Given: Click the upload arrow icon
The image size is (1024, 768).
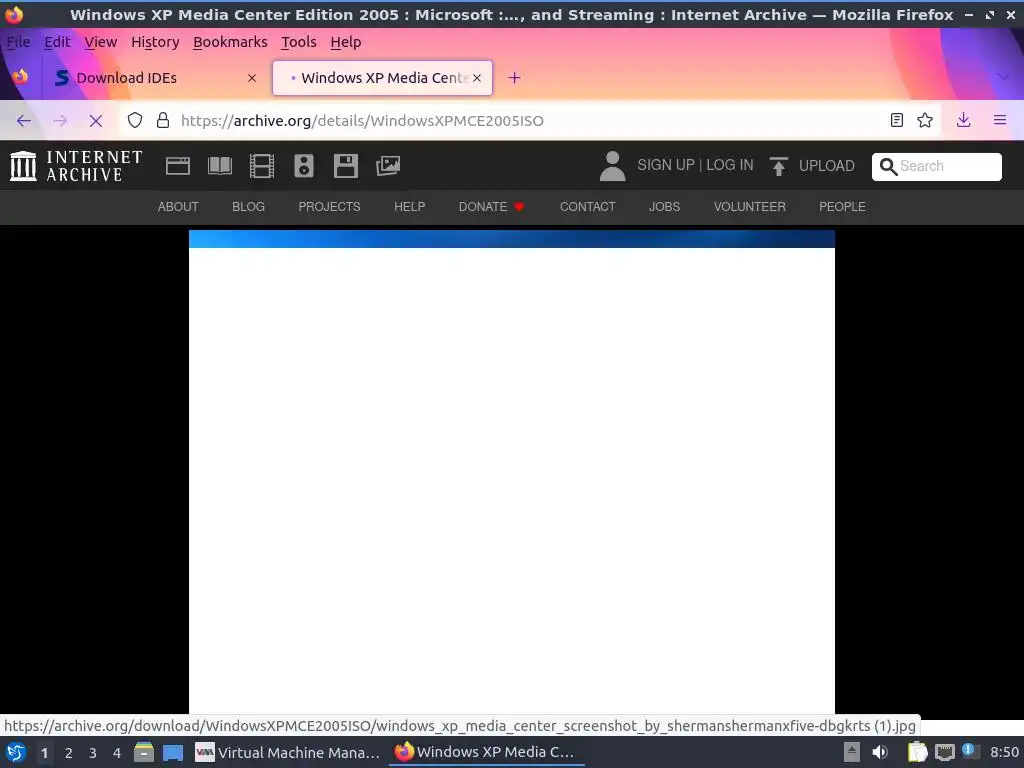Looking at the screenshot, I should point(778,166).
